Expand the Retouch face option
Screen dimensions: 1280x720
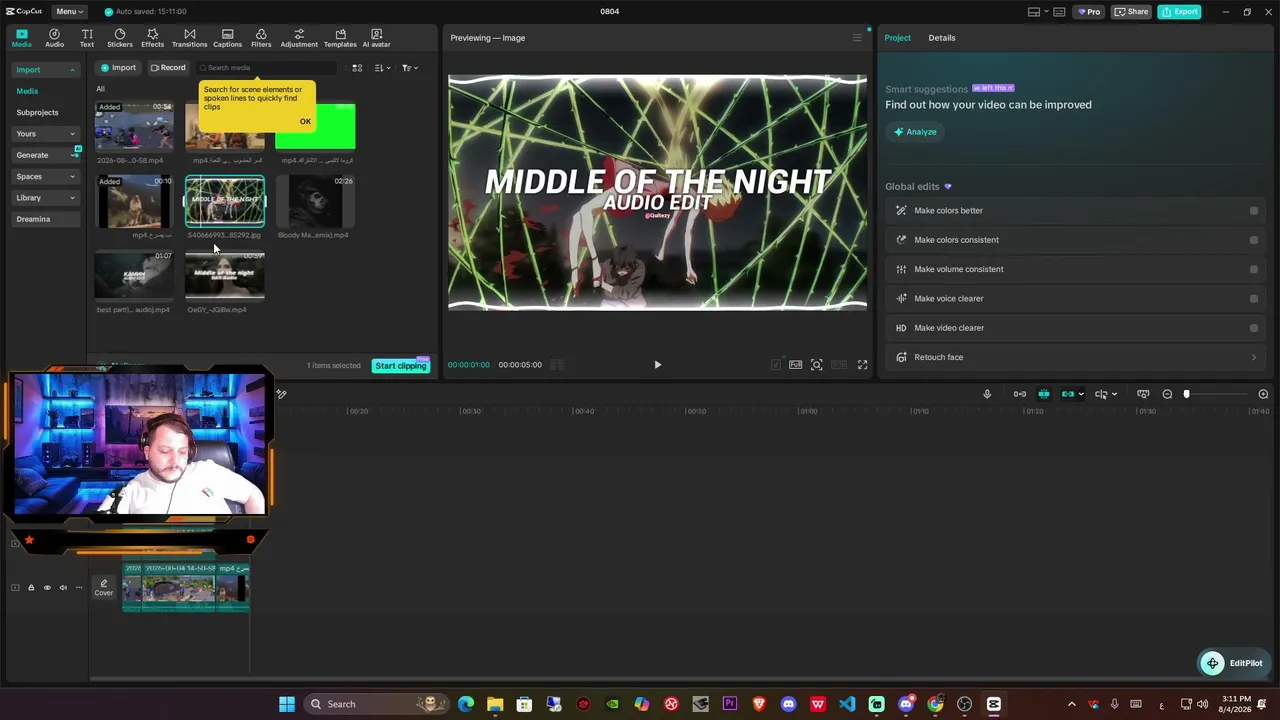pyautogui.click(x=1254, y=357)
